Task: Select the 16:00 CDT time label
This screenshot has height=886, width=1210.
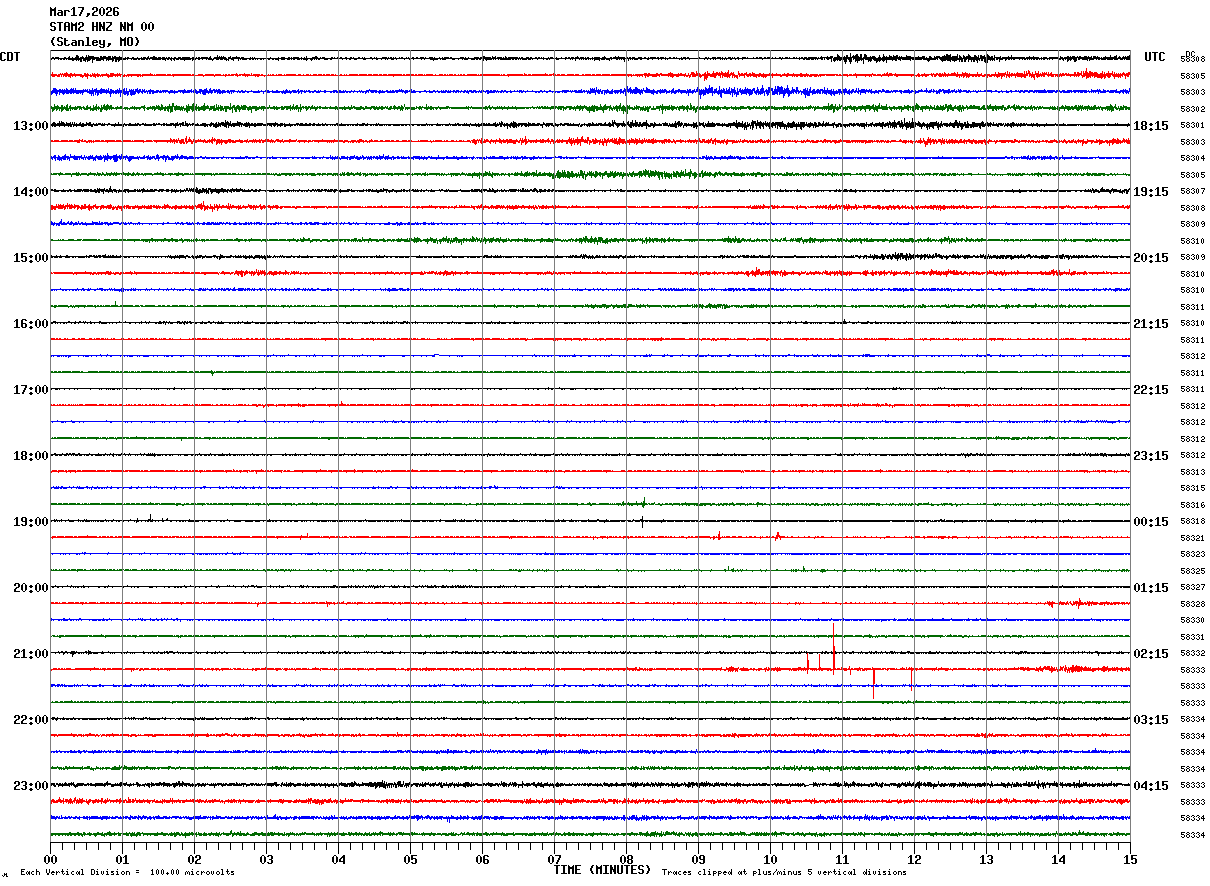Action: (30, 324)
